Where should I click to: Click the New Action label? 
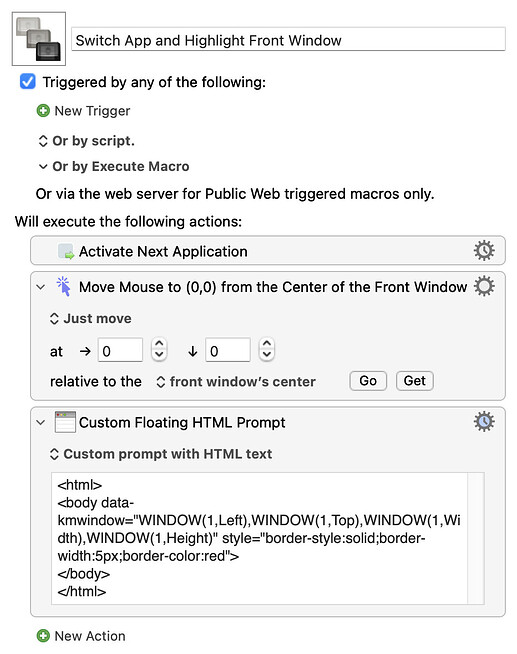pos(90,636)
